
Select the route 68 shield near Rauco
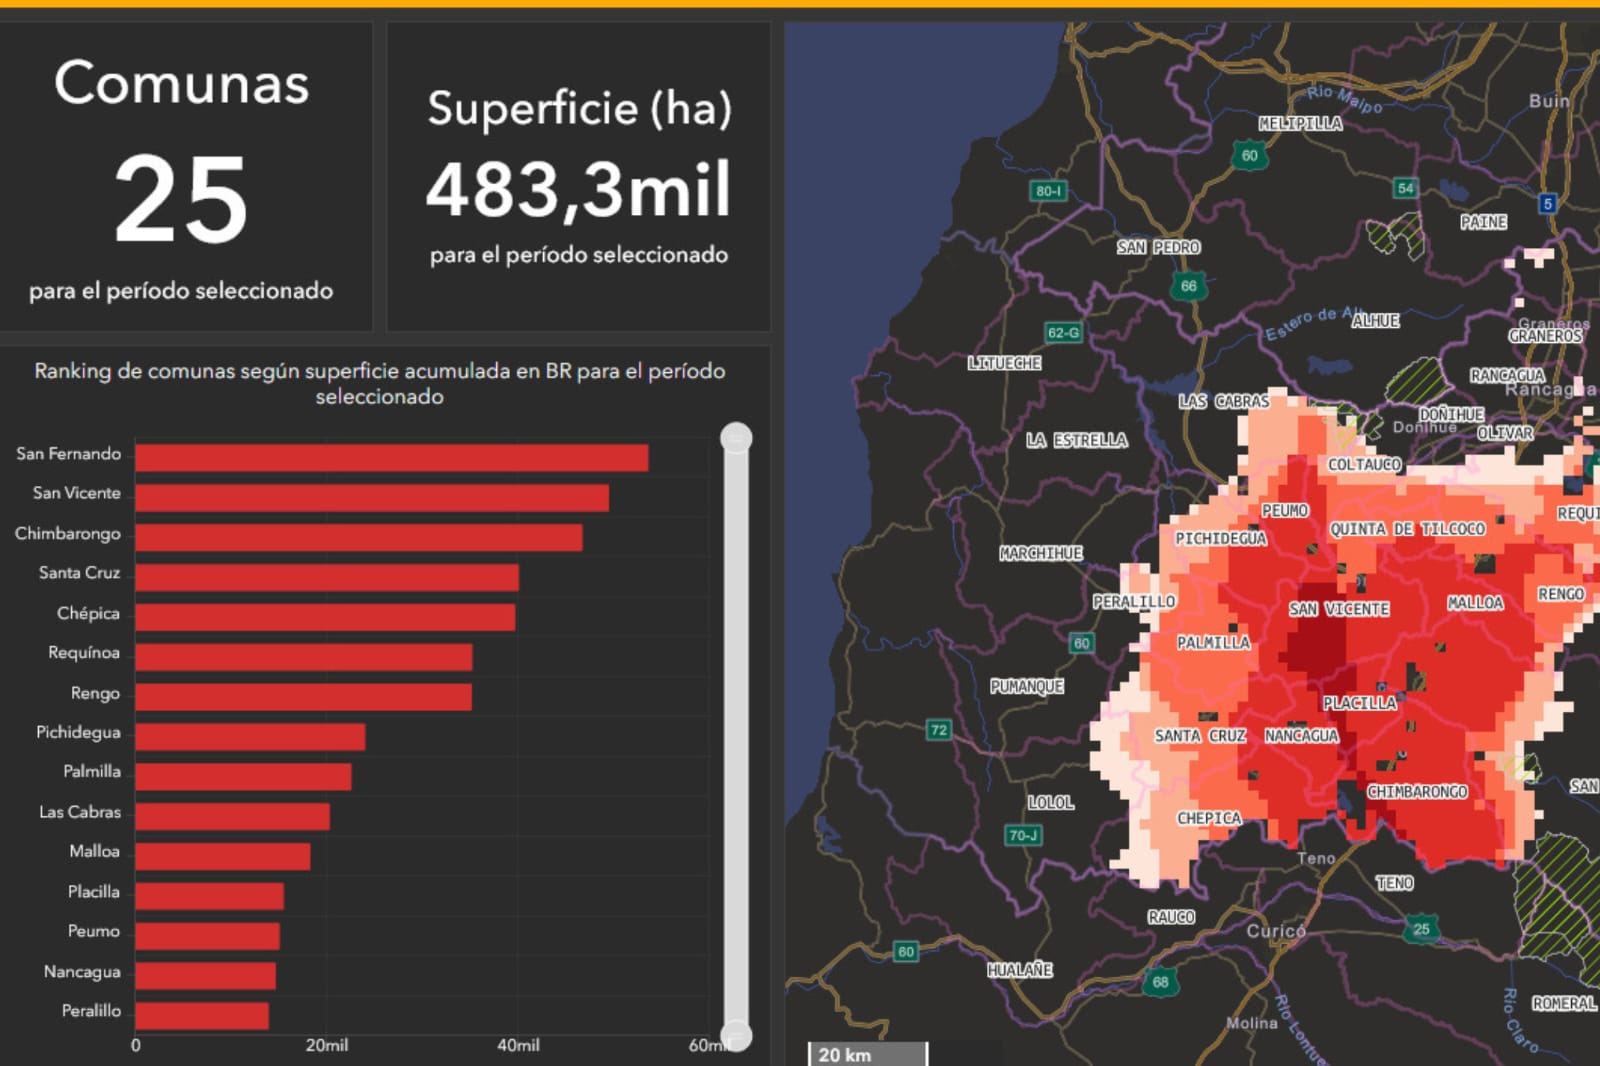[x=1160, y=982]
